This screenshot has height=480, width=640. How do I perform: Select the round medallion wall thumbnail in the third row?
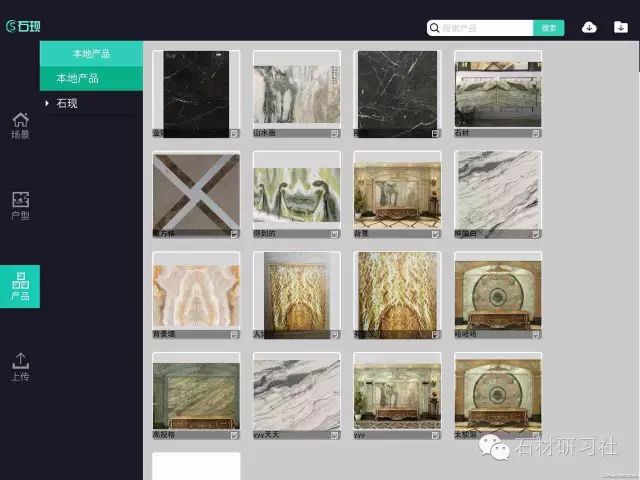[498, 295]
